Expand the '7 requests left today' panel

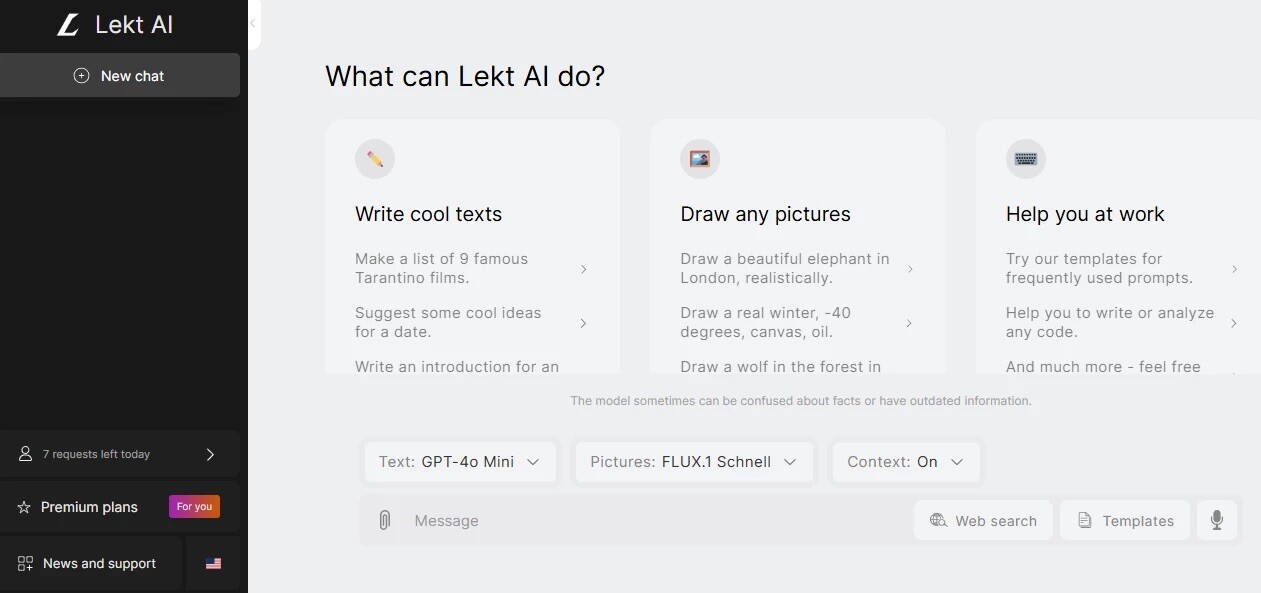[x=210, y=454]
